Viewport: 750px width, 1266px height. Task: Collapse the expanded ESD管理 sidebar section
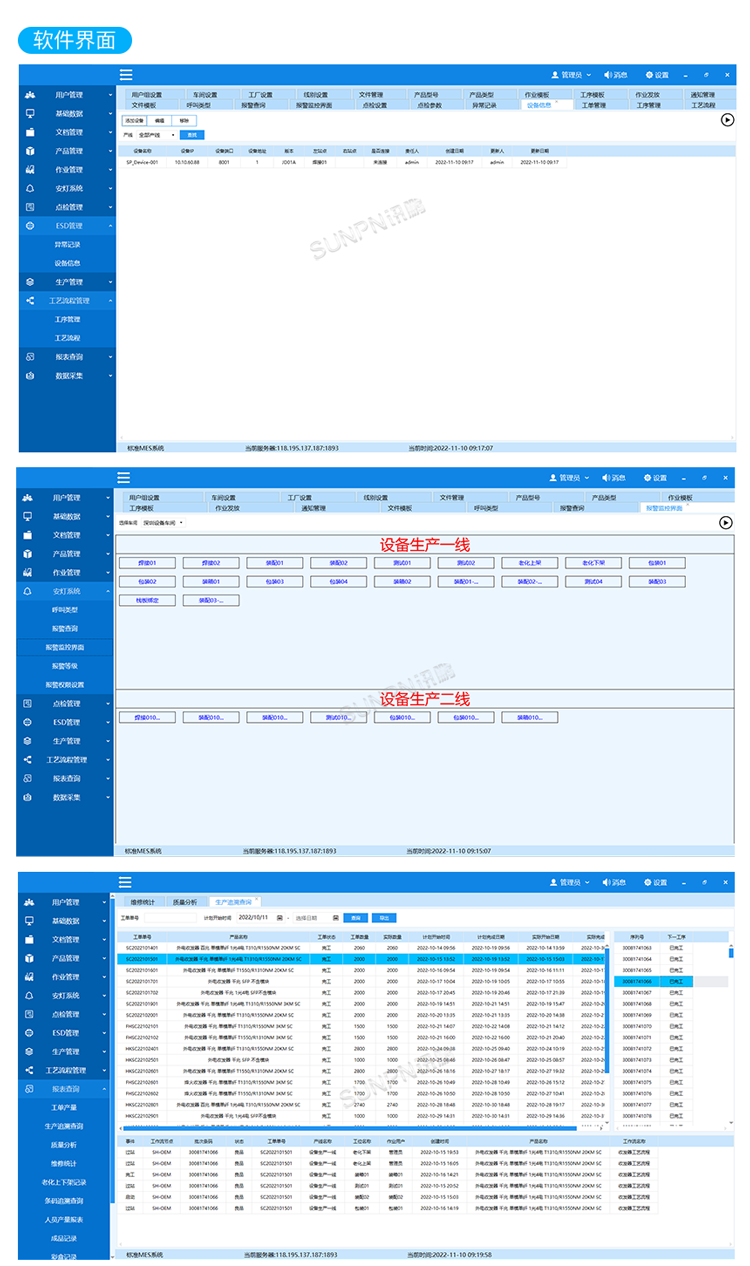pyautogui.click(x=110, y=226)
